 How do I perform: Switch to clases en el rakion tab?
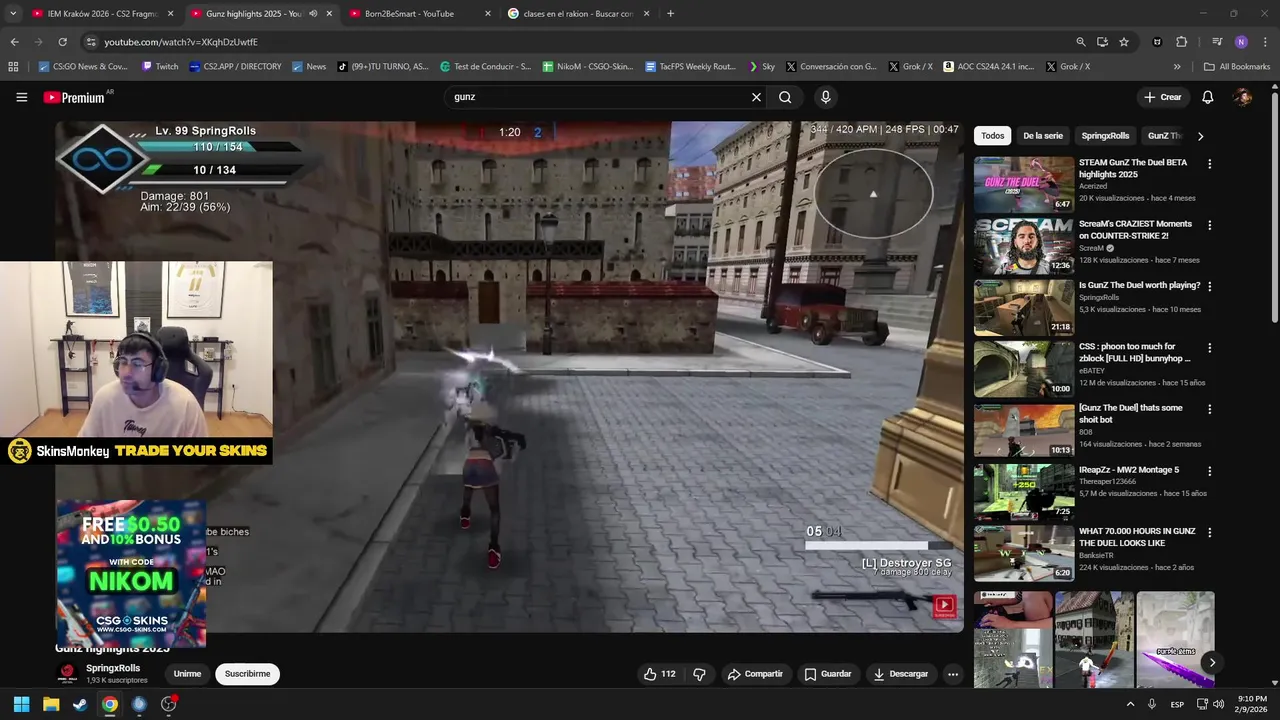click(x=578, y=14)
